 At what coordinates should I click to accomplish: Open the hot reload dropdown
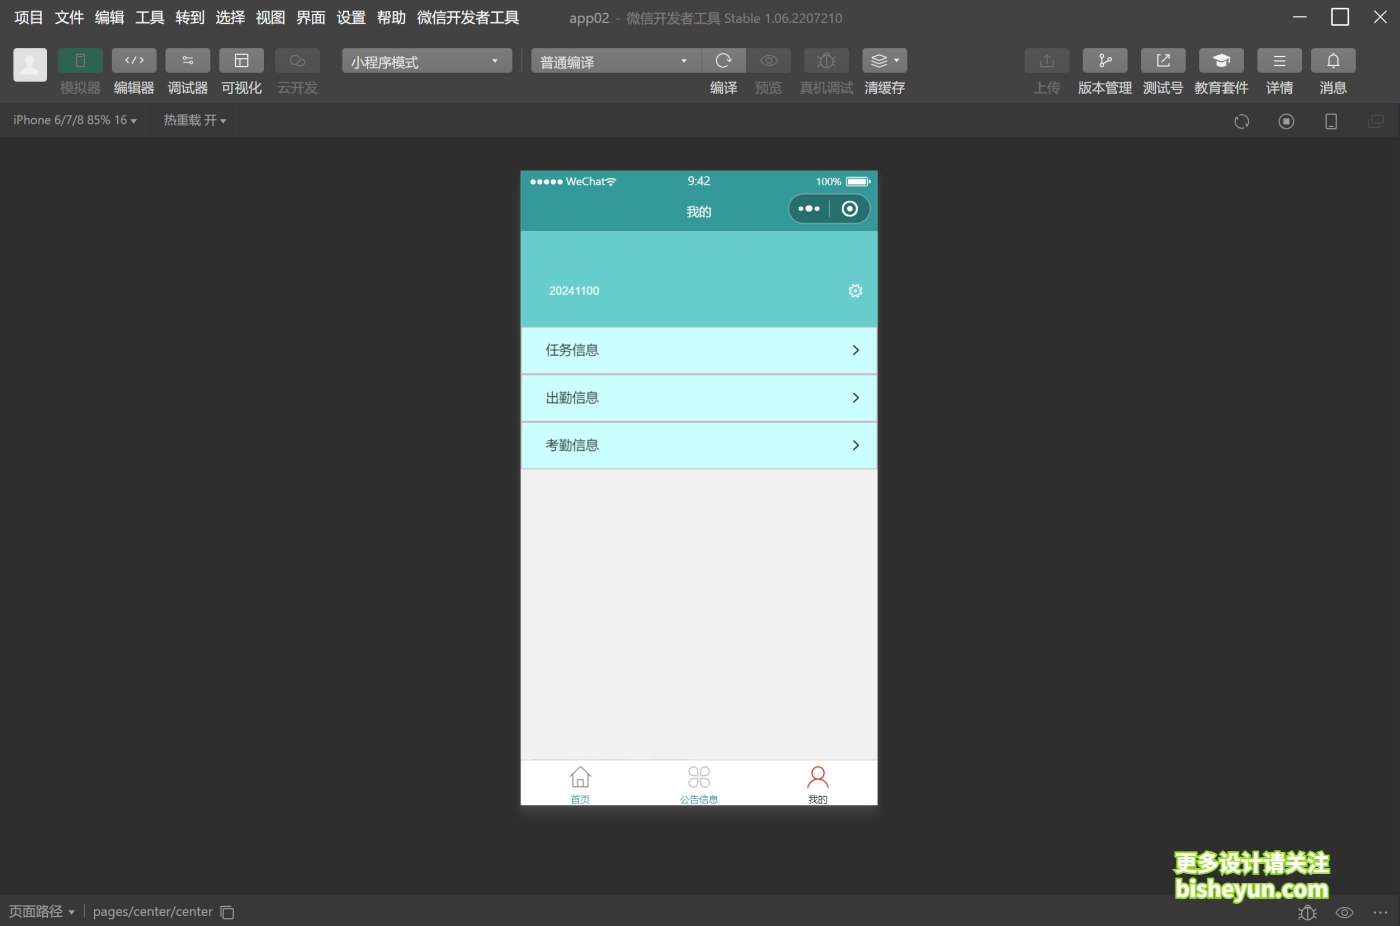coord(195,120)
